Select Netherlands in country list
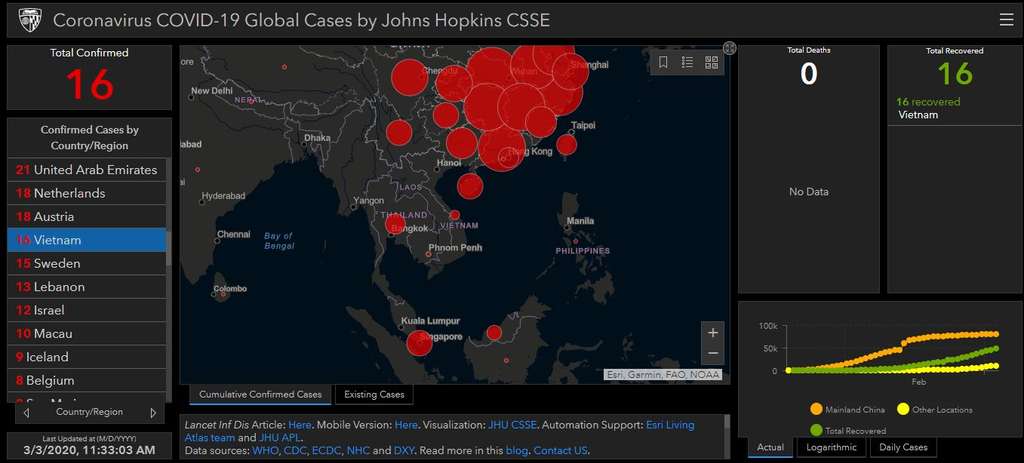This screenshot has height=463, width=1024. 86,193
